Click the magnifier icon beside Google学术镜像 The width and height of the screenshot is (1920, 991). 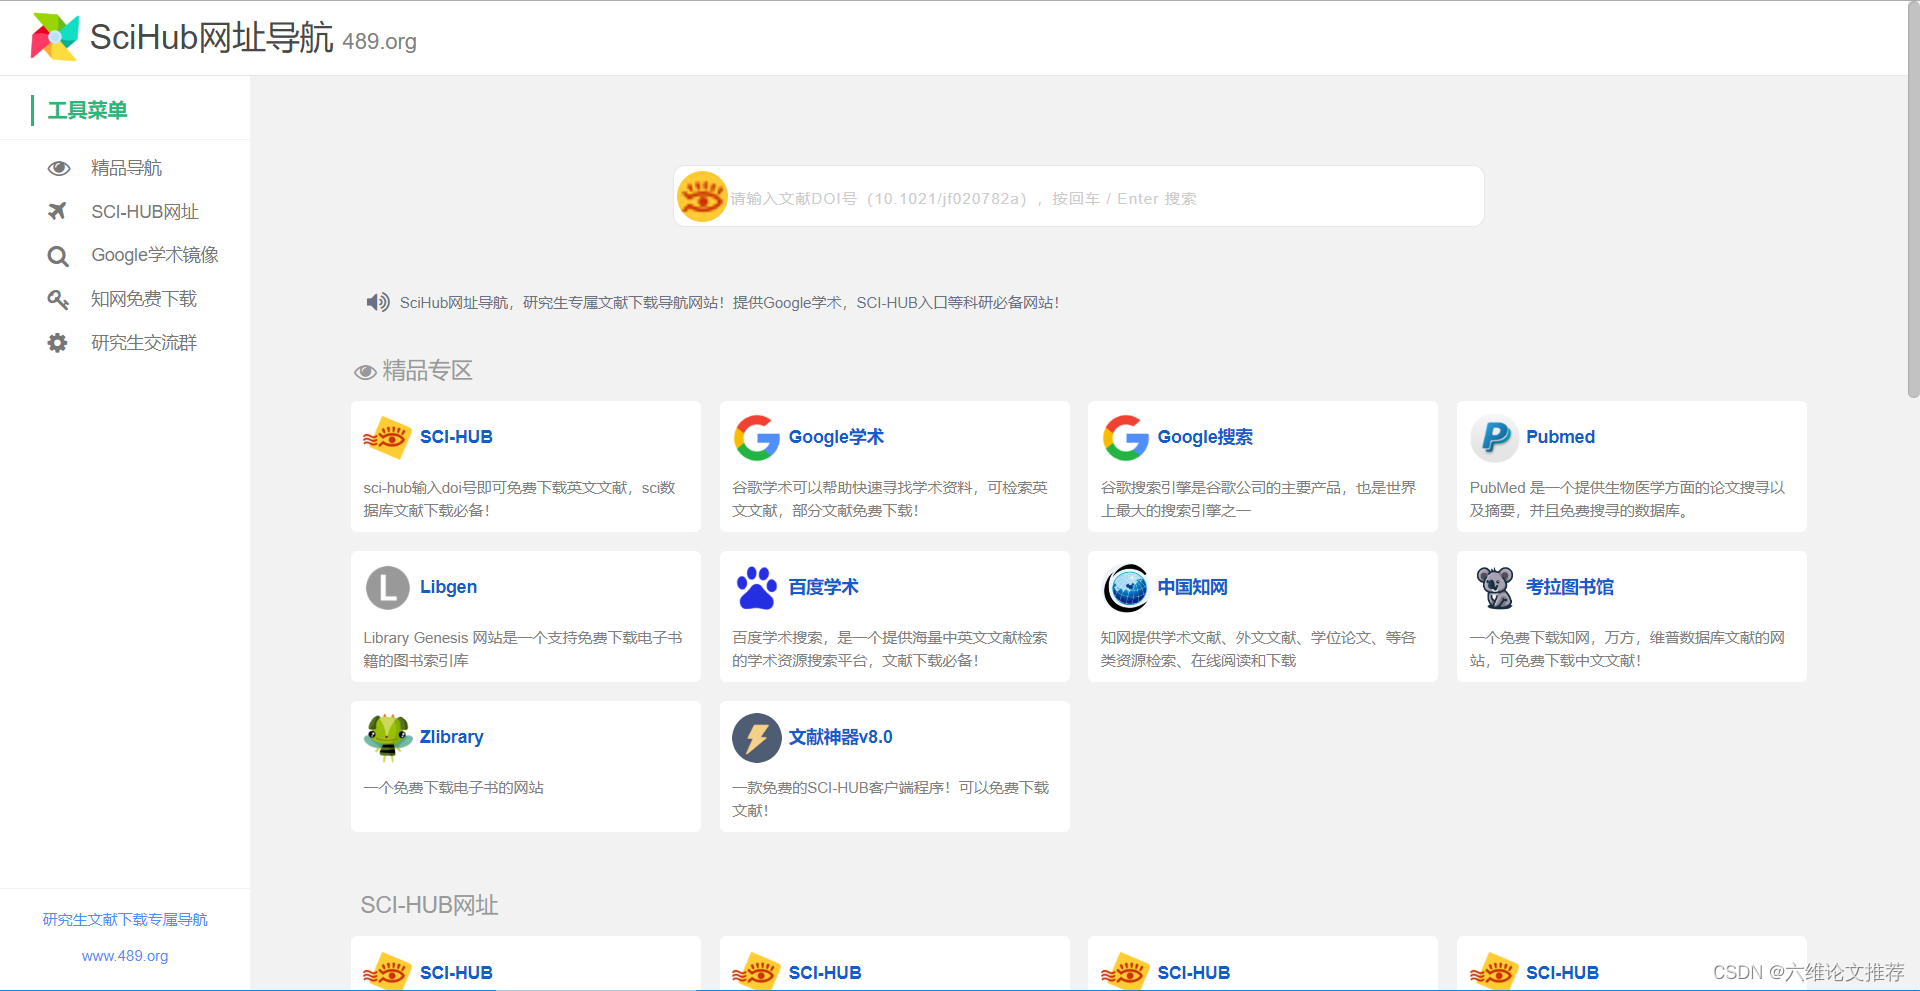click(x=58, y=256)
